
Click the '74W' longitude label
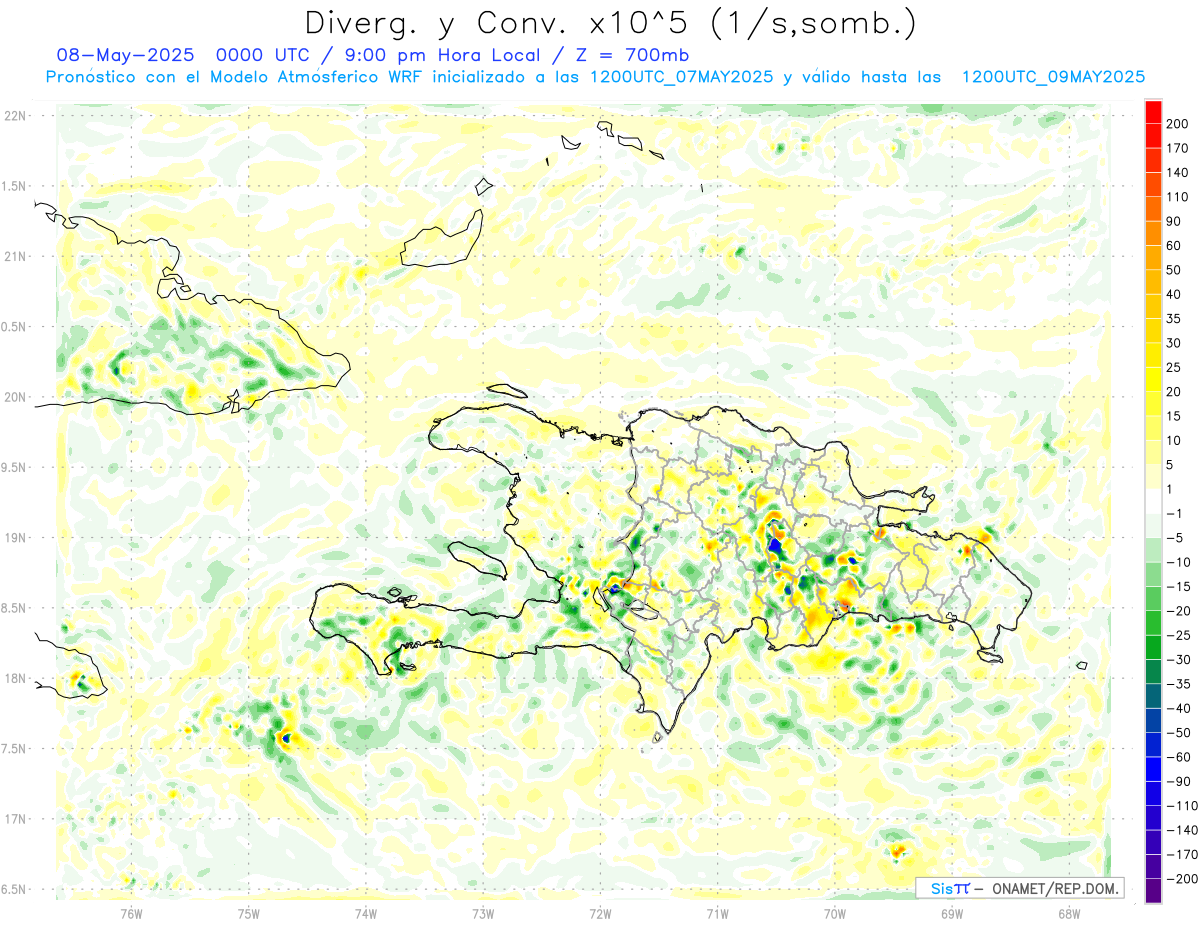[366, 914]
